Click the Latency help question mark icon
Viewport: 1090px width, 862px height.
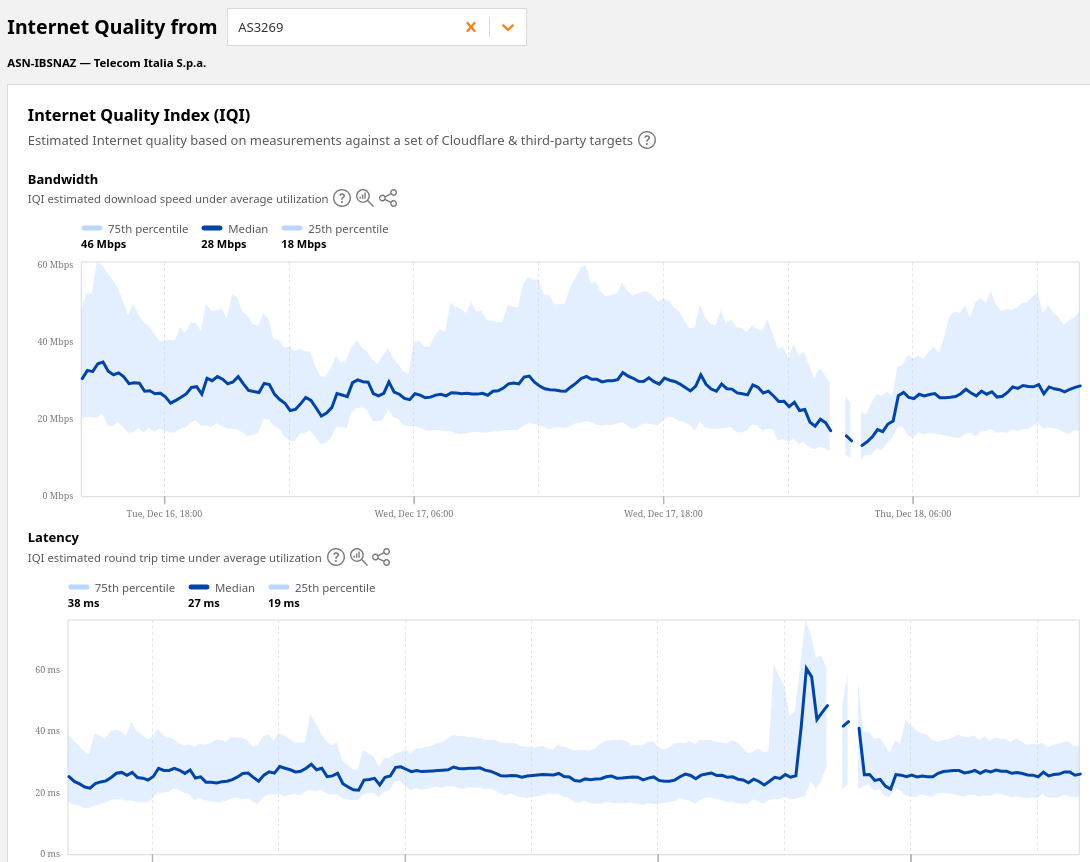[x=335, y=557]
